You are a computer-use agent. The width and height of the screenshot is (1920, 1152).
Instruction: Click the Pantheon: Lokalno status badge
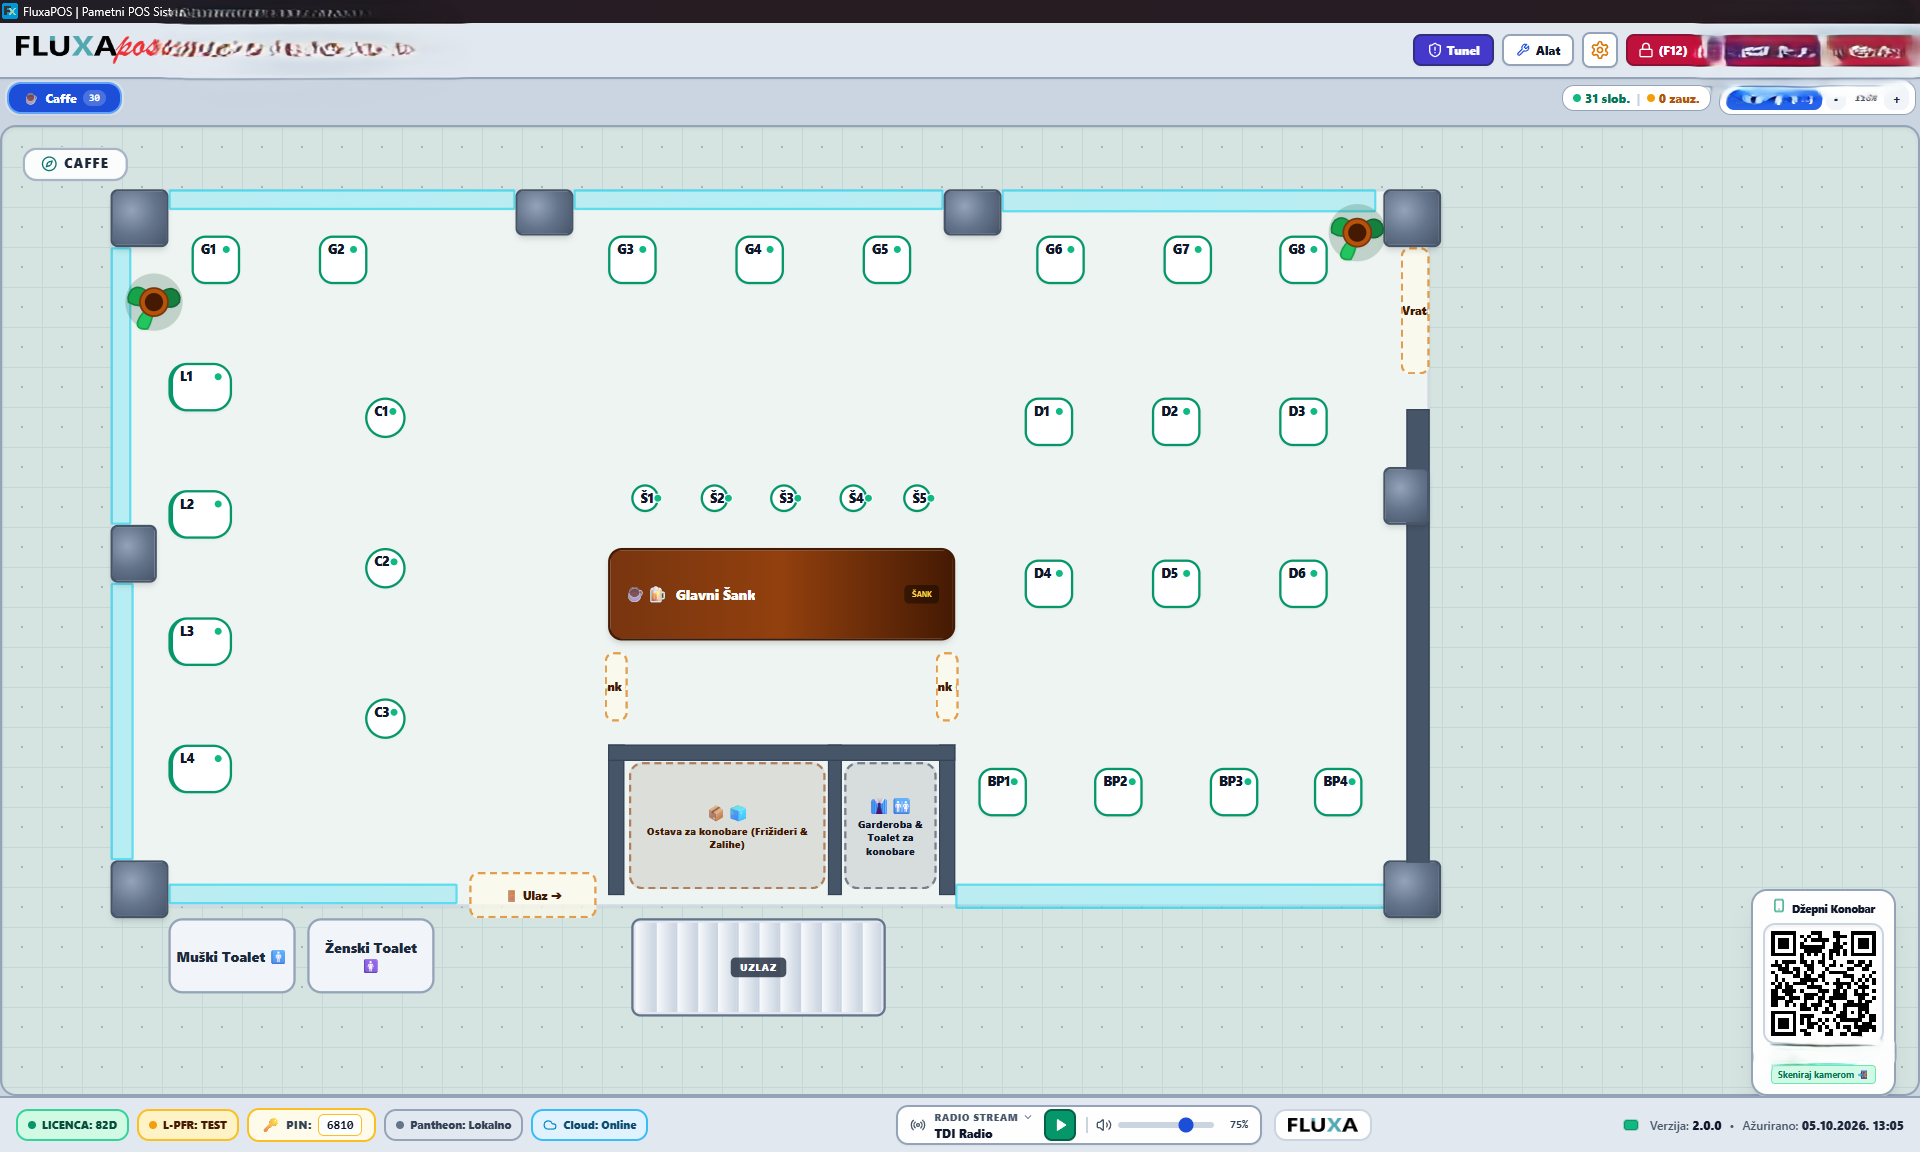pyautogui.click(x=453, y=1125)
